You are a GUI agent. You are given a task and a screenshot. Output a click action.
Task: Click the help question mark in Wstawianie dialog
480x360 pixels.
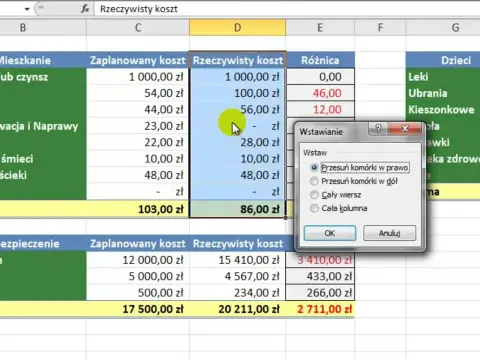pyautogui.click(x=378, y=128)
